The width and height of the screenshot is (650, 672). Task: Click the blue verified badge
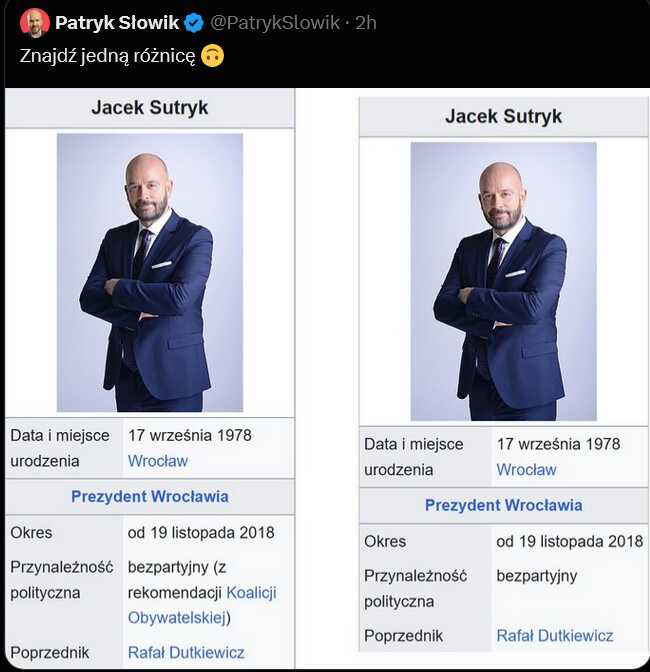click(194, 23)
